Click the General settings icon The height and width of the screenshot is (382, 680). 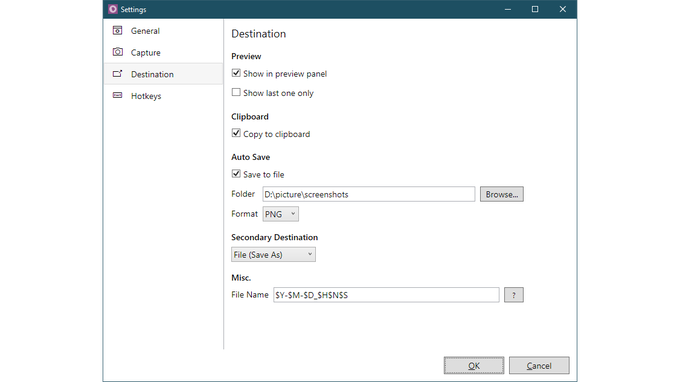pyautogui.click(x=117, y=30)
